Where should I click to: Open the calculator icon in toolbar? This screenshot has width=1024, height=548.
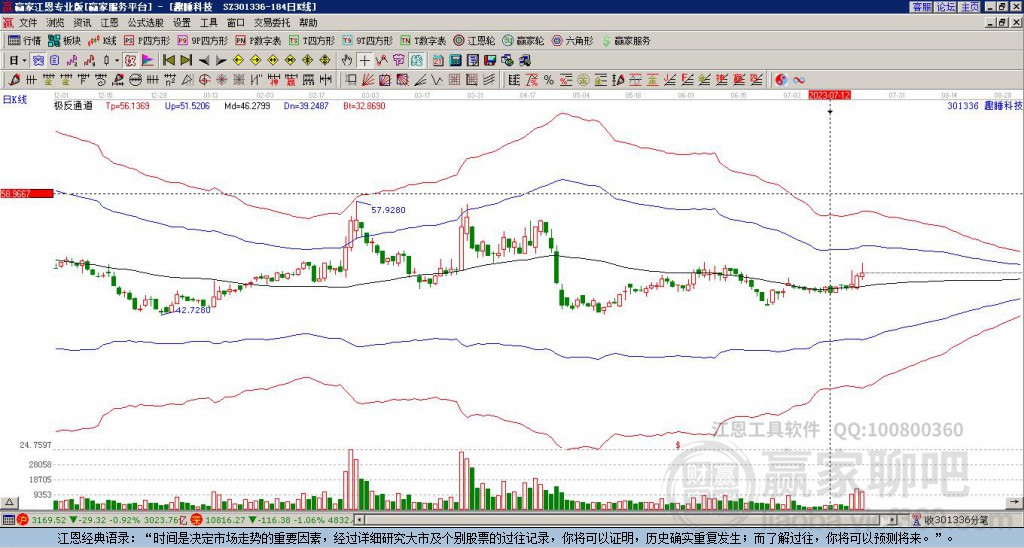point(455,61)
